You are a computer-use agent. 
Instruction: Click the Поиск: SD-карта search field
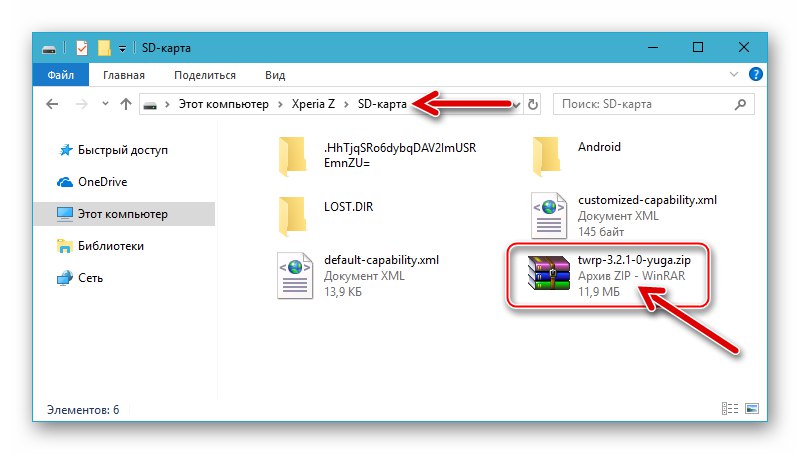point(654,104)
